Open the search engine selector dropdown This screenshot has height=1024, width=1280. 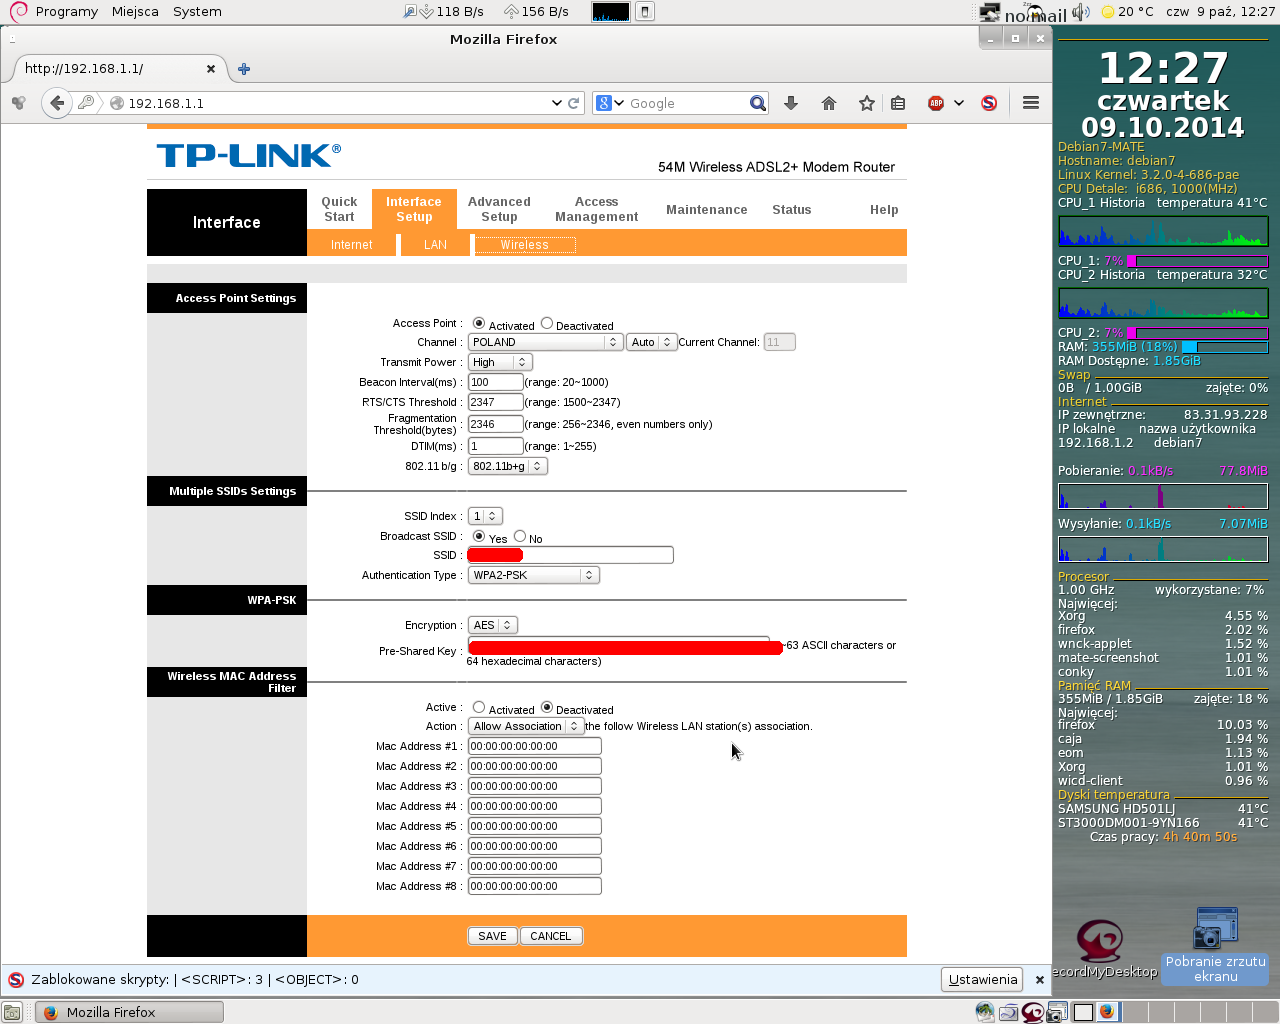click(609, 103)
